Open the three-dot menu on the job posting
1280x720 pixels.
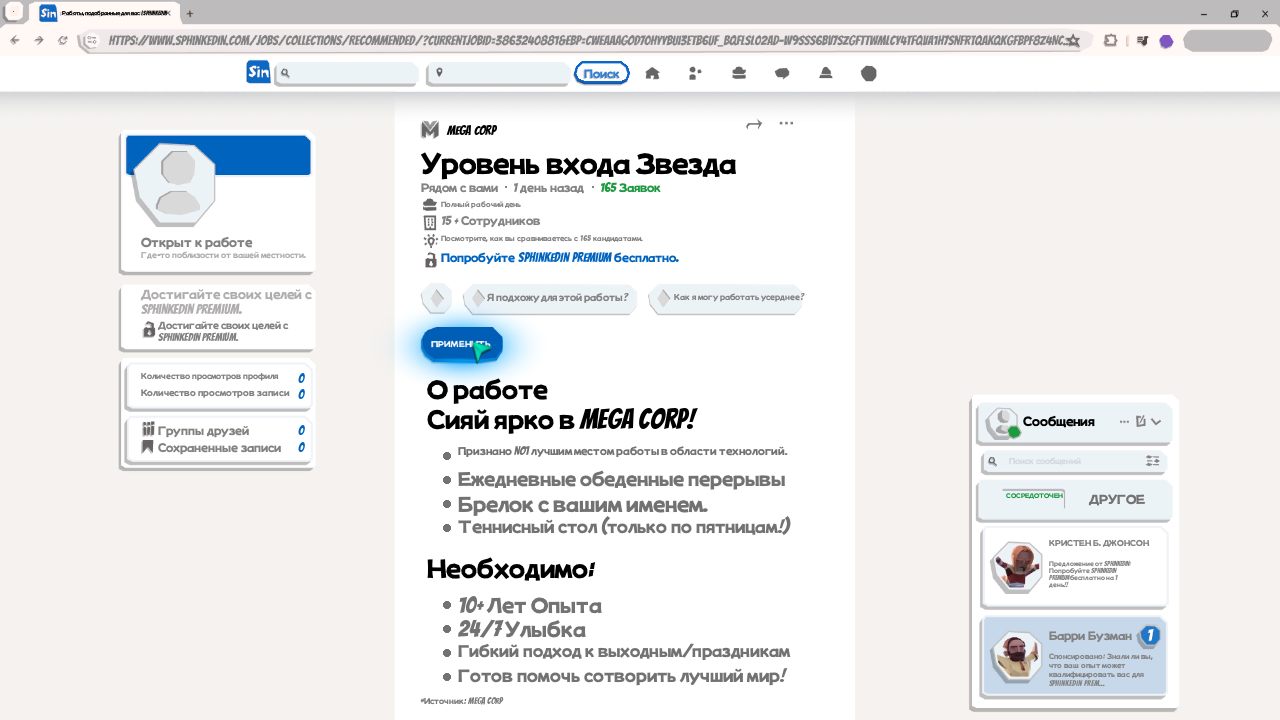click(786, 124)
